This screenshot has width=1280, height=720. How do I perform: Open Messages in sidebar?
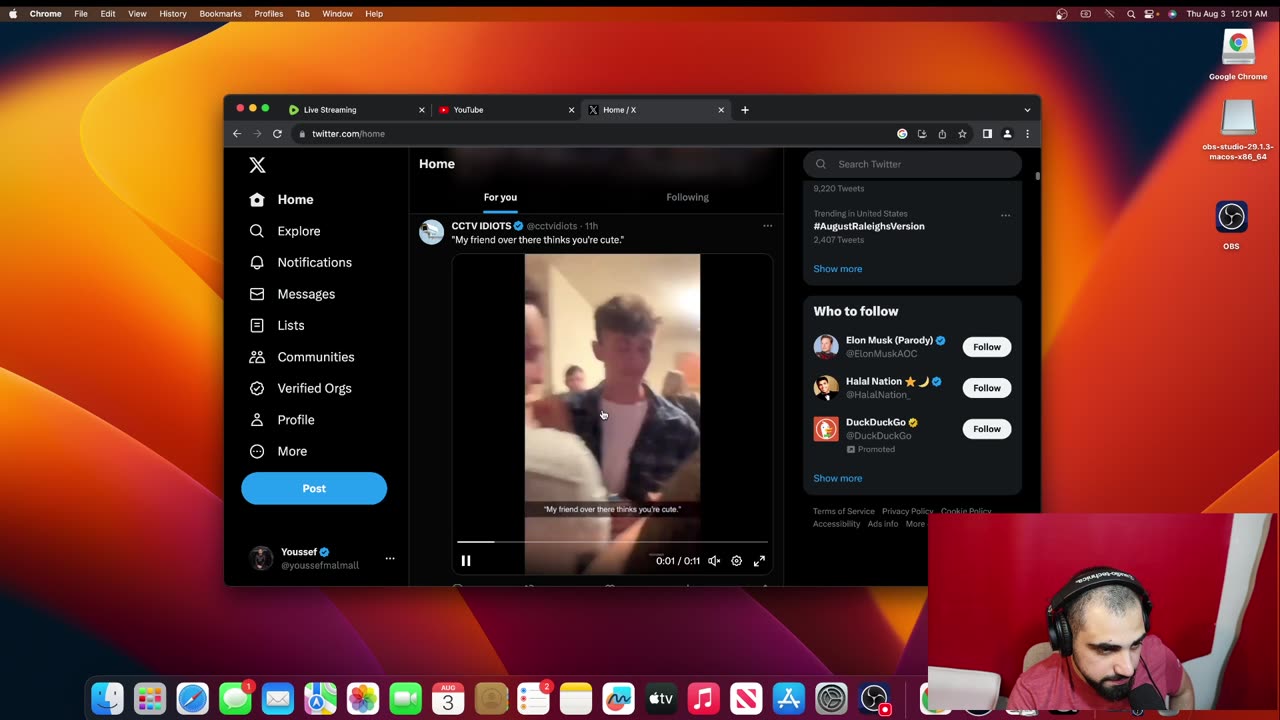point(292,294)
